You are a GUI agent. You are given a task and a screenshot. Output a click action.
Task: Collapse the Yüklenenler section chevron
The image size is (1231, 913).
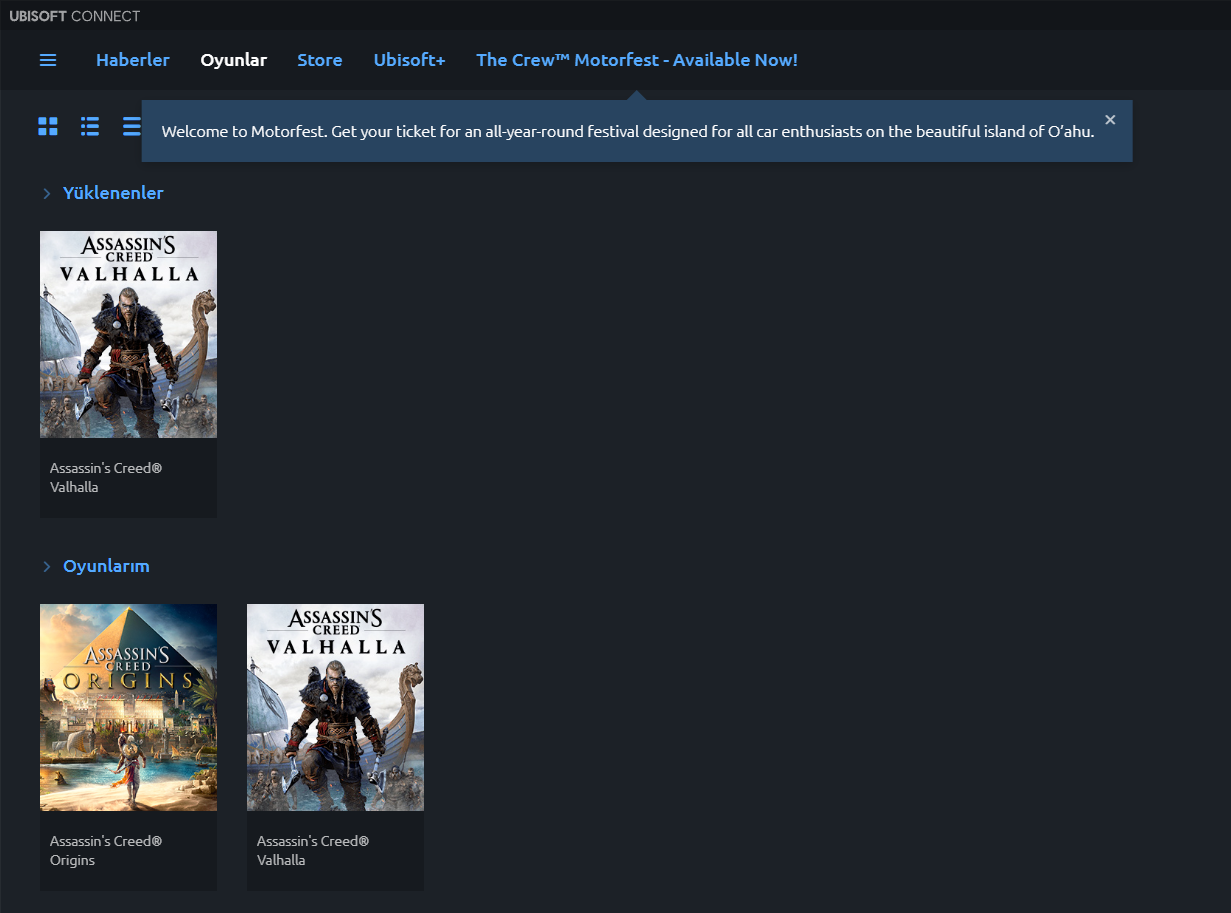(x=47, y=193)
